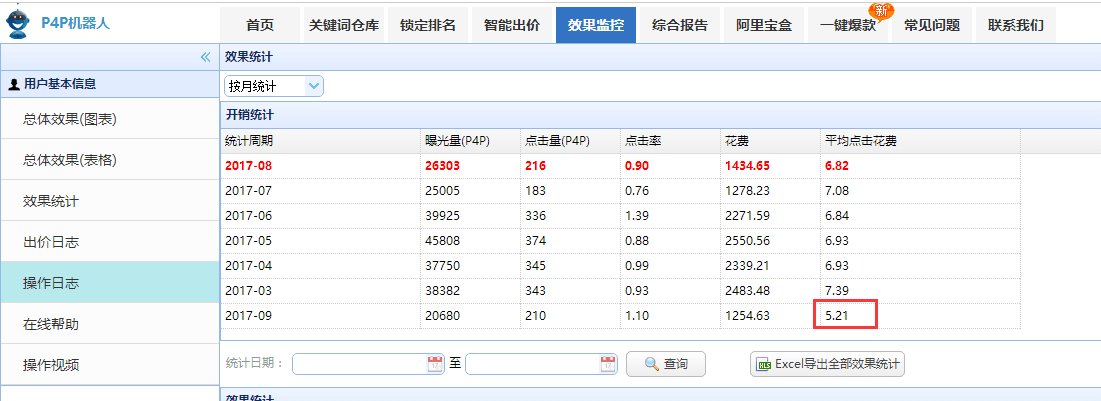1101x401 pixels.
Task: Switch to the 关键词仓库 tab
Action: [344, 26]
